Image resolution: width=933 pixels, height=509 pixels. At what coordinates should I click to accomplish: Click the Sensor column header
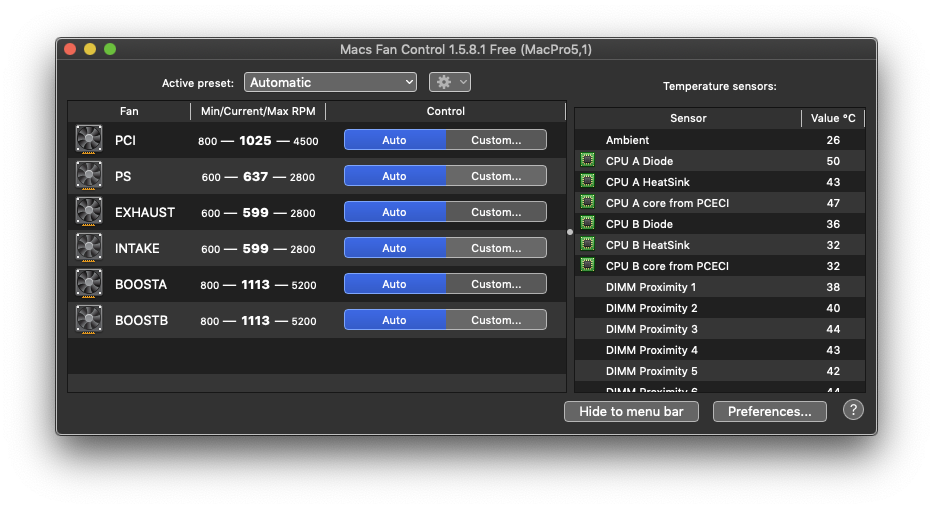pyautogui.click(x=688, y=118)
